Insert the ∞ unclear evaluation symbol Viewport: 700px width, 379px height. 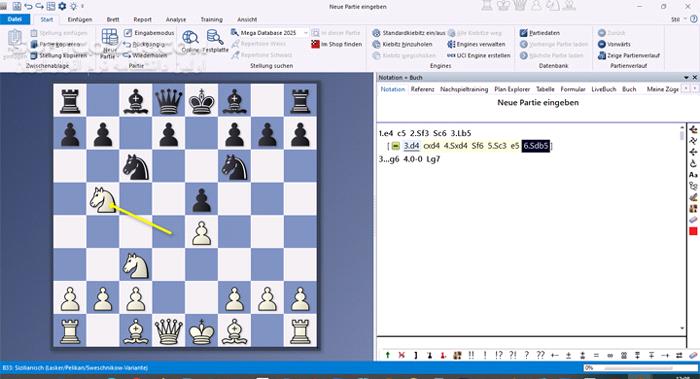610,355
